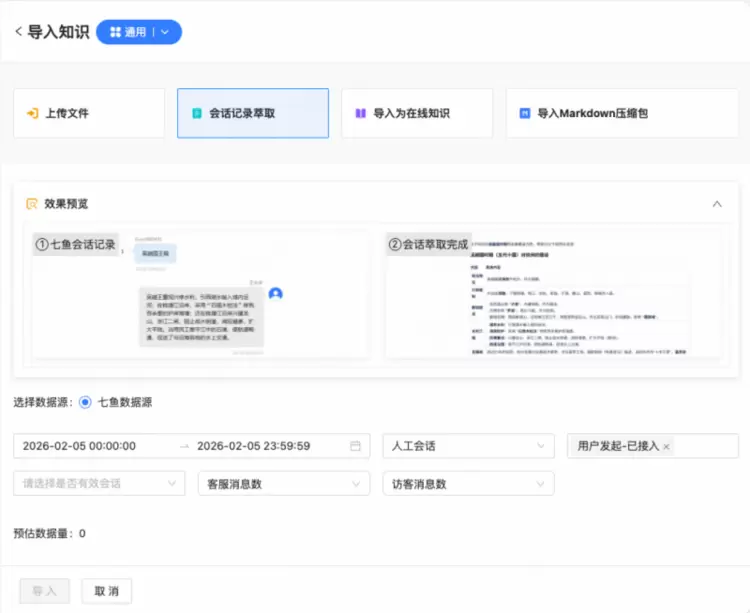Open the 人工会话 dropdown

tap(468, 446)
